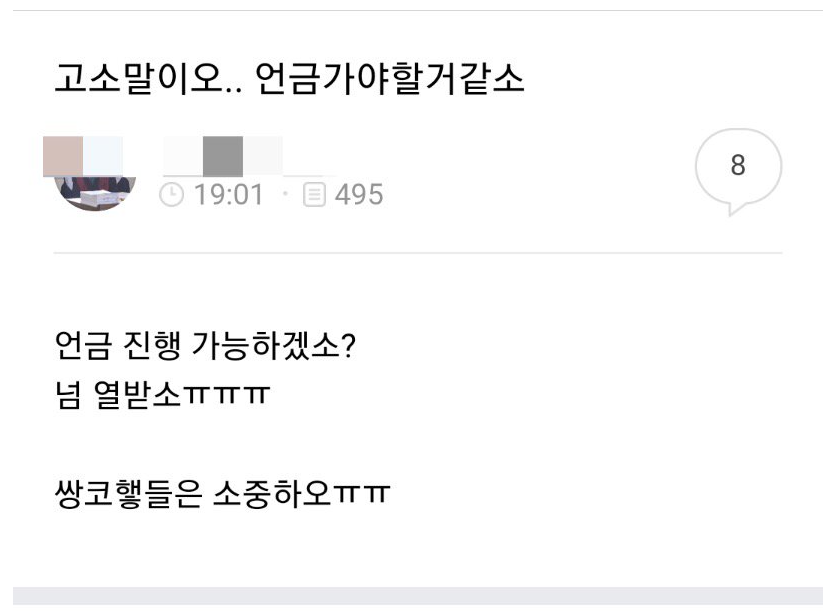Click the body line 언금 진행 가능하겠소?
Screen dimensions: 827x612
206,346
